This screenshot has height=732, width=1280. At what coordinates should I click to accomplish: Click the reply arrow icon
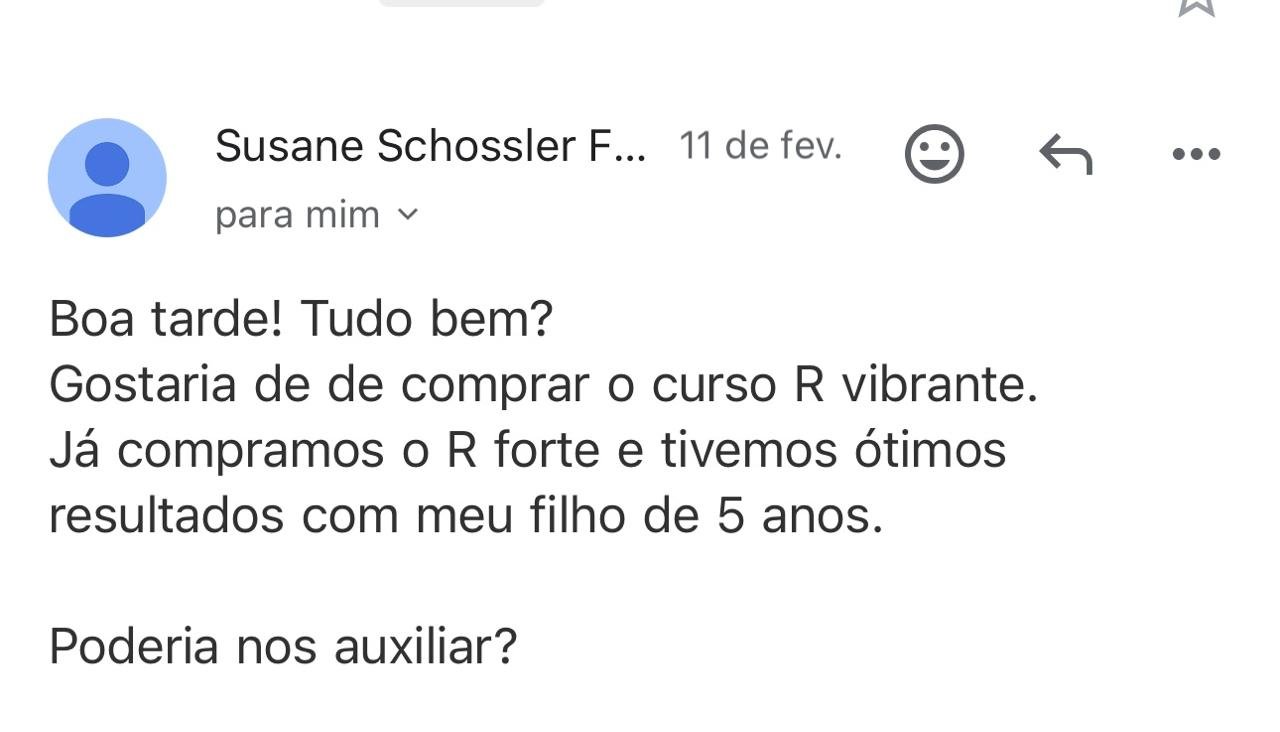(1066, 153)
